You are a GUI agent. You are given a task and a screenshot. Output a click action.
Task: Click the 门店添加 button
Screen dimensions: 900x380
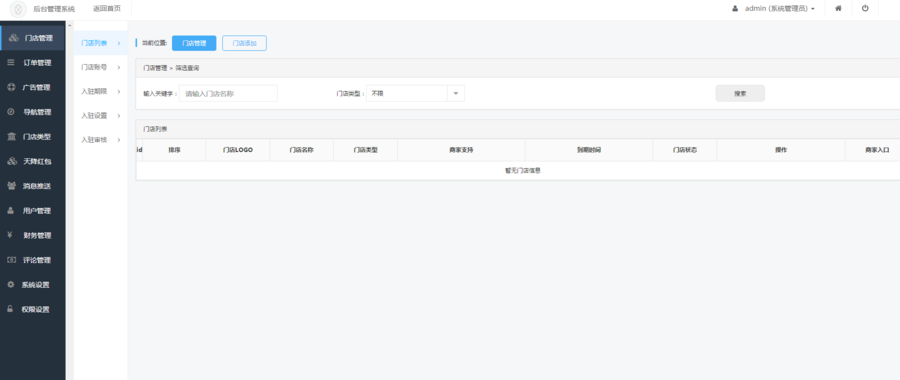[245, 43]
